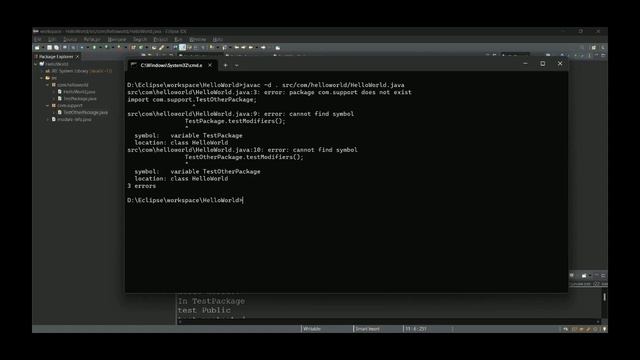Click the Save All icon in Eclipse toolbar

pos(56,48)
